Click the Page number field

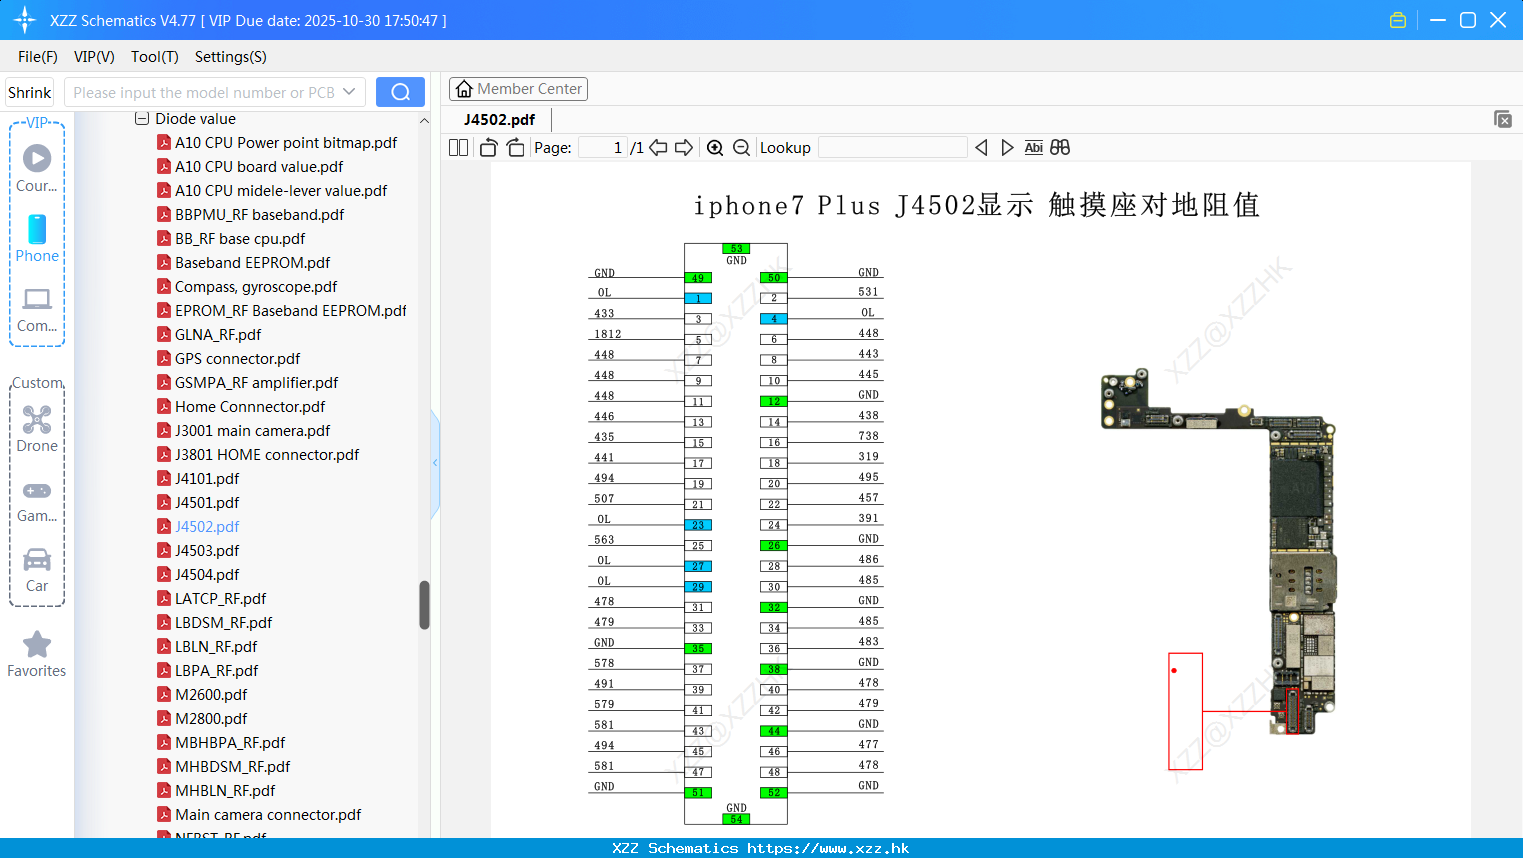[603, 148]
